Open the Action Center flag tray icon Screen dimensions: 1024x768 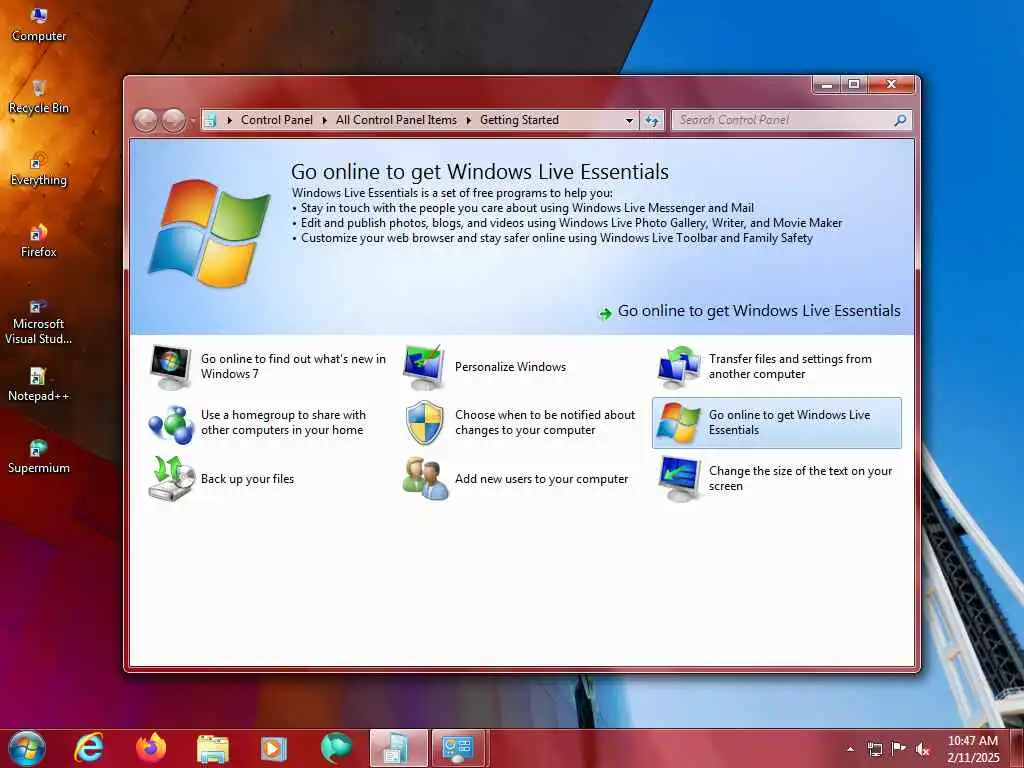pyautogui.click(x=899, y=749)
